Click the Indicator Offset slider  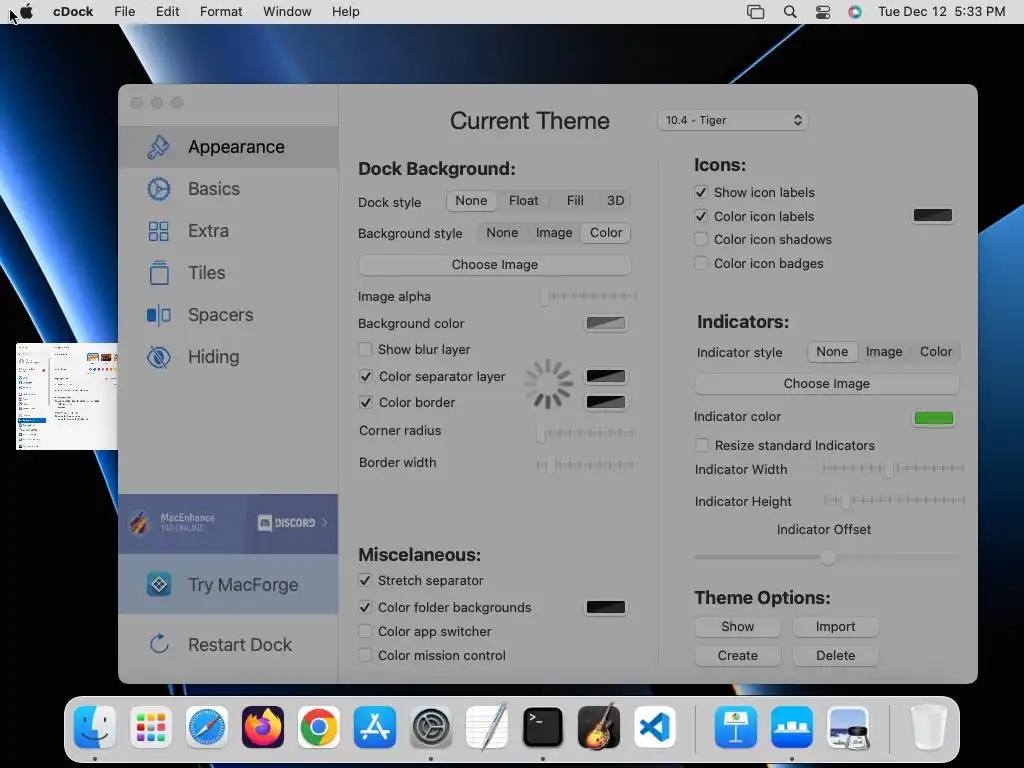[827, 558]
